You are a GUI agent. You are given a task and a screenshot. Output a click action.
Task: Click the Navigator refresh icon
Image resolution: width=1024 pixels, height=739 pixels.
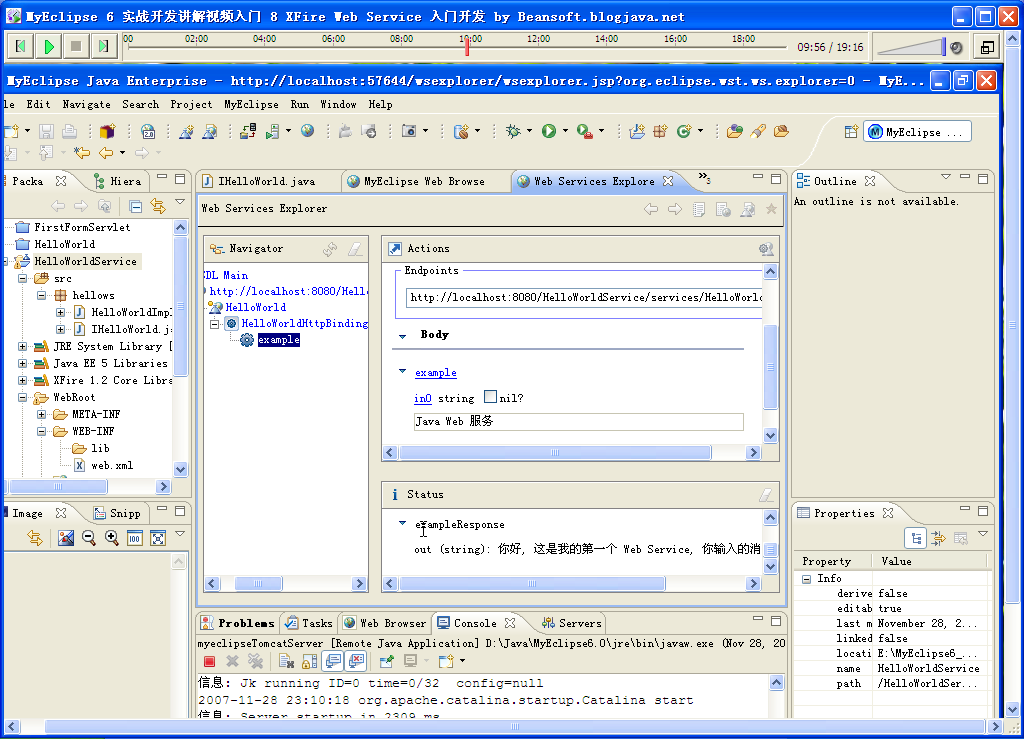(x=330, y=249)
